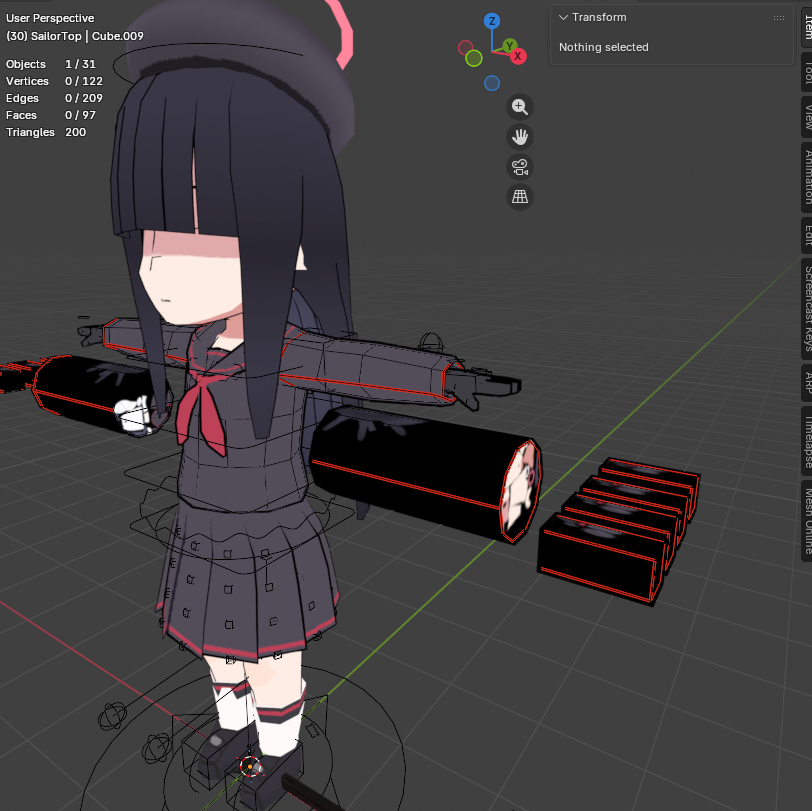
Task: Open the Mesh Online sidebar tab
Action: click(x=807, y=520)
